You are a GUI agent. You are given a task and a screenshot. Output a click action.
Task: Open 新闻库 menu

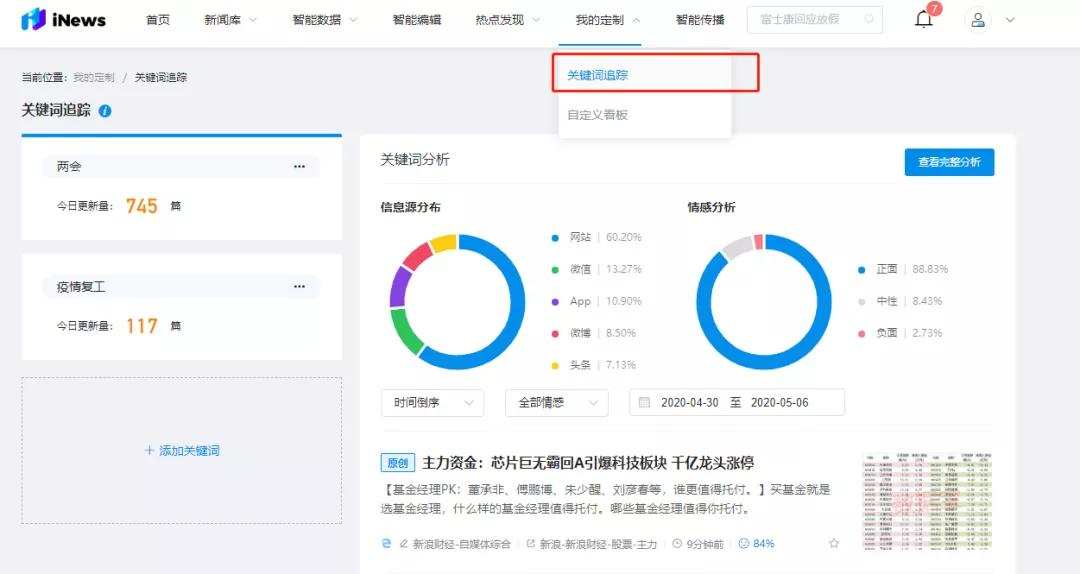click(230, 20)
